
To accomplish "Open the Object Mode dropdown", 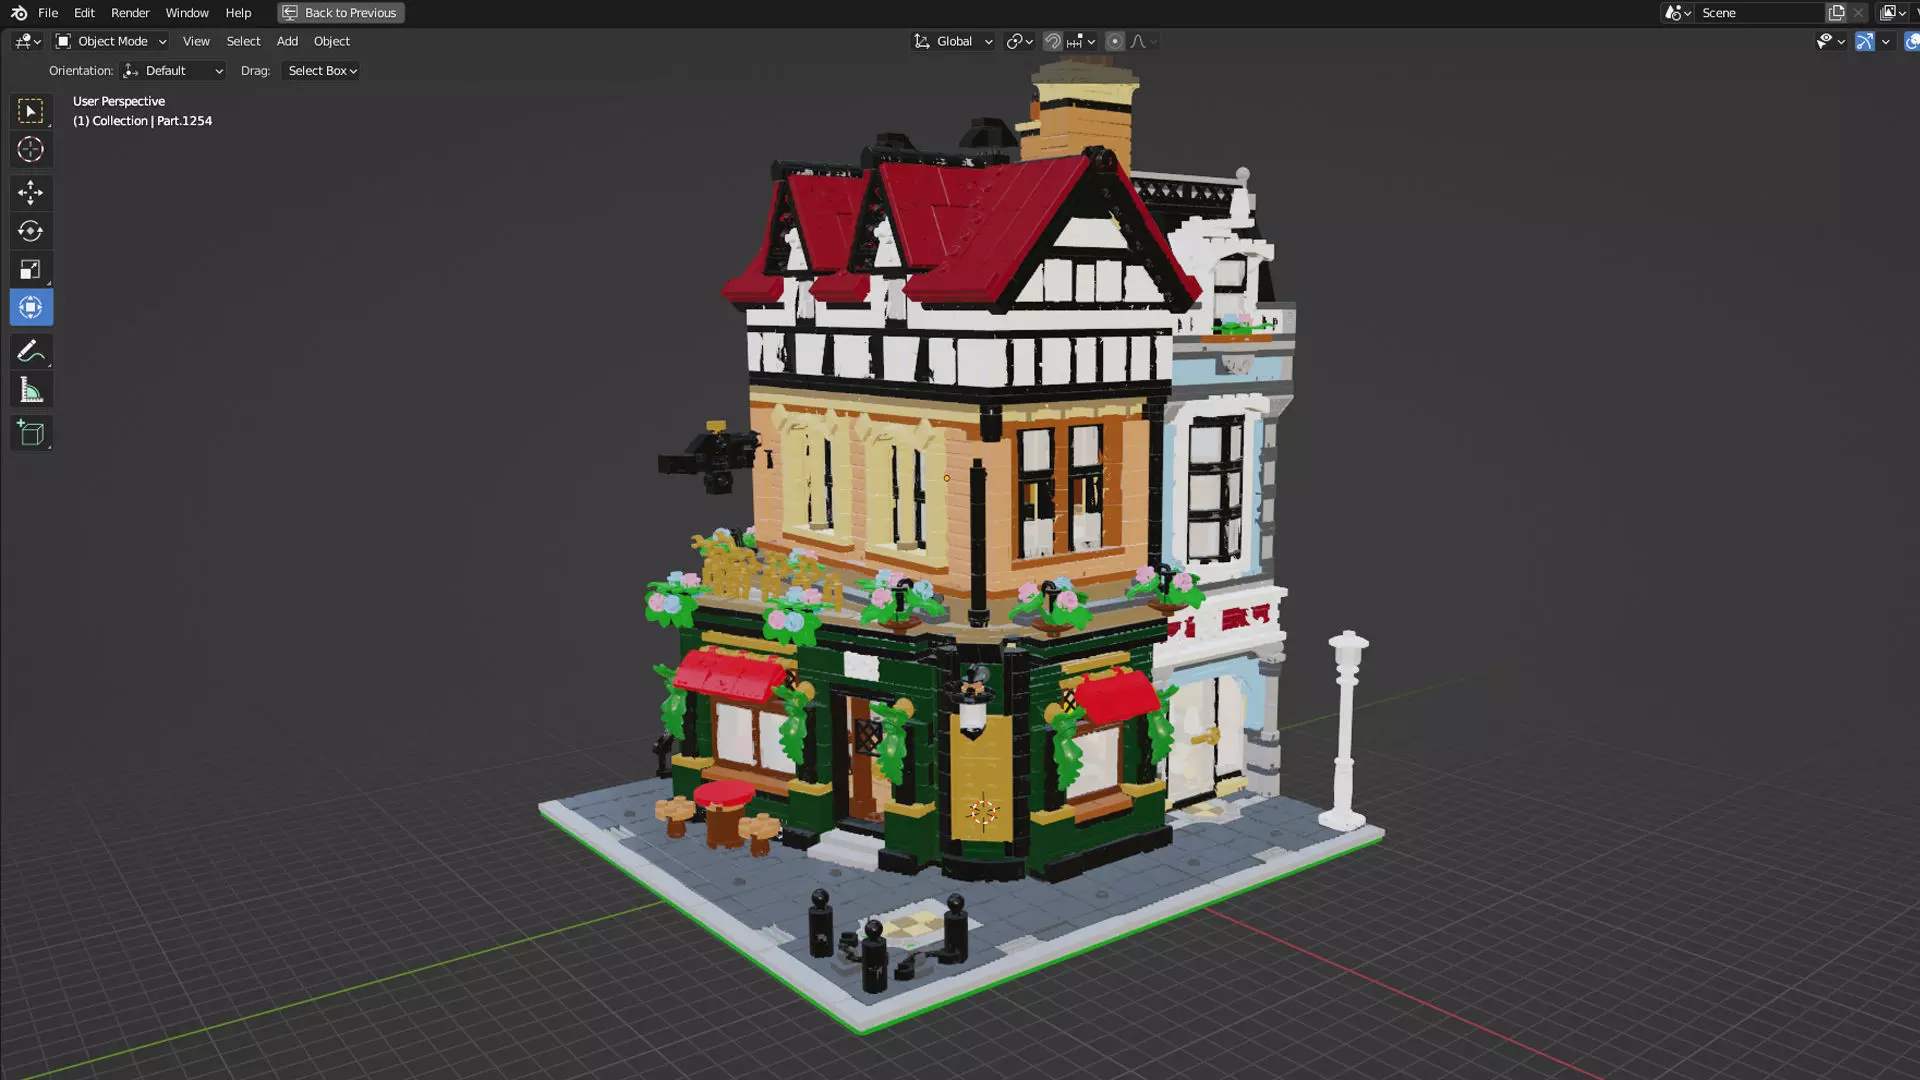I will (x=110, y=41).
